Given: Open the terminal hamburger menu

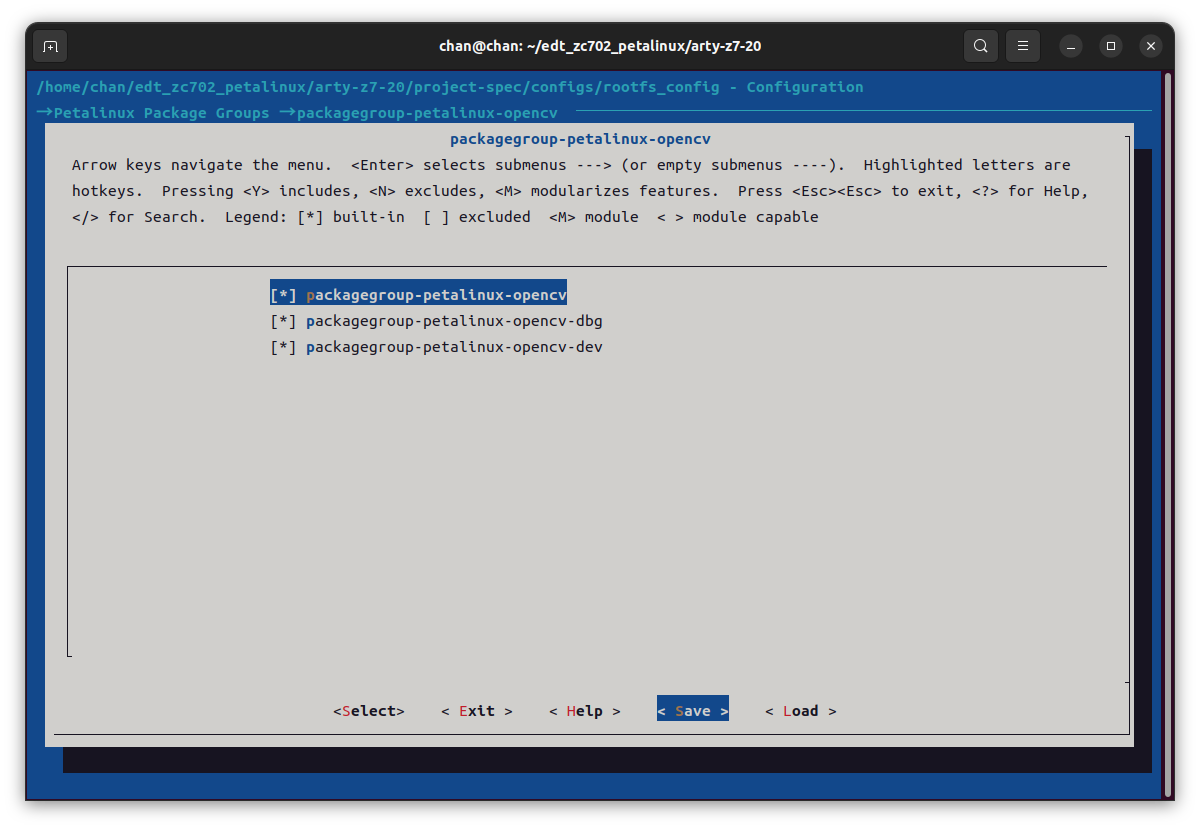Looking at the screenshot, I should (1022, 46).
